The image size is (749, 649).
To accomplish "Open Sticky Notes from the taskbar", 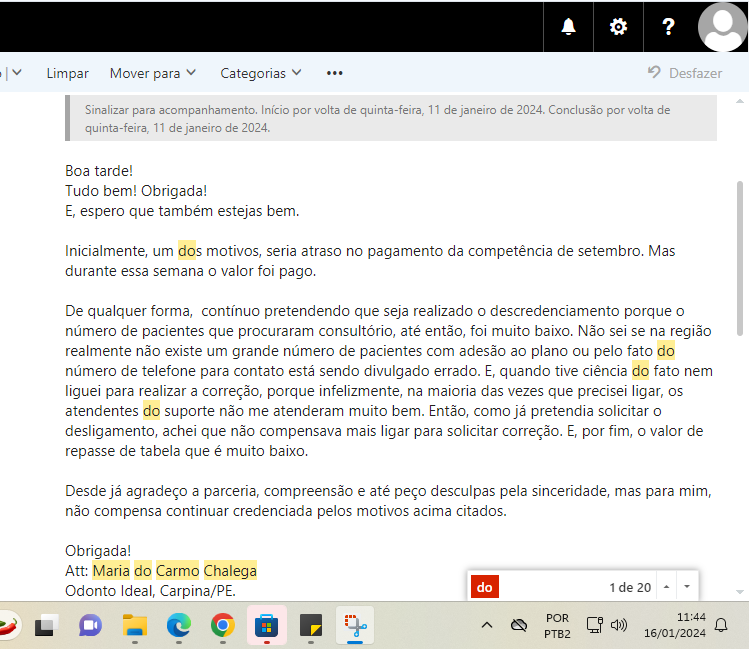I will pyautogui.click(x=311, y=625).
